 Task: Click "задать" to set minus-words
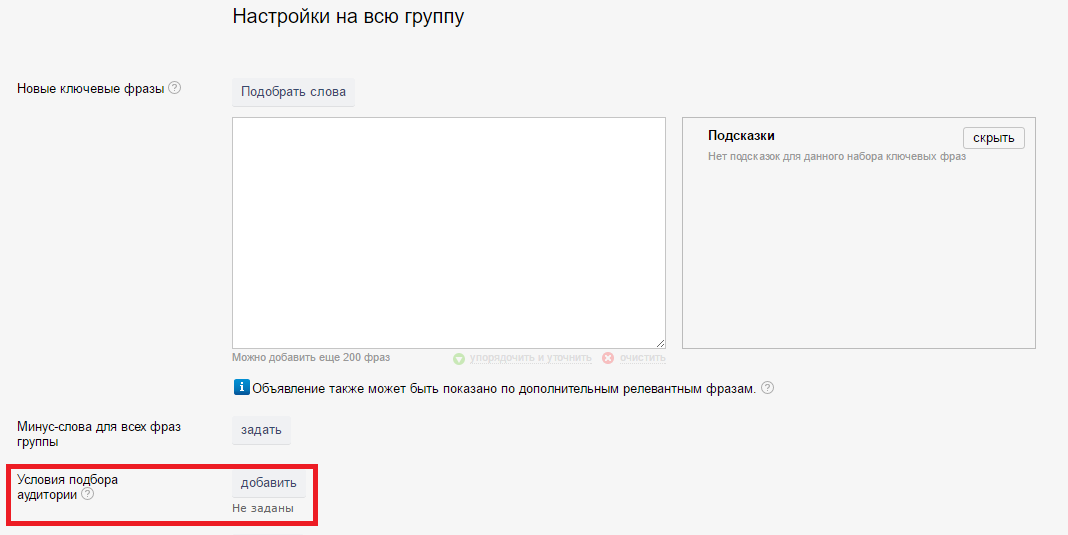[x=261, y=430]
